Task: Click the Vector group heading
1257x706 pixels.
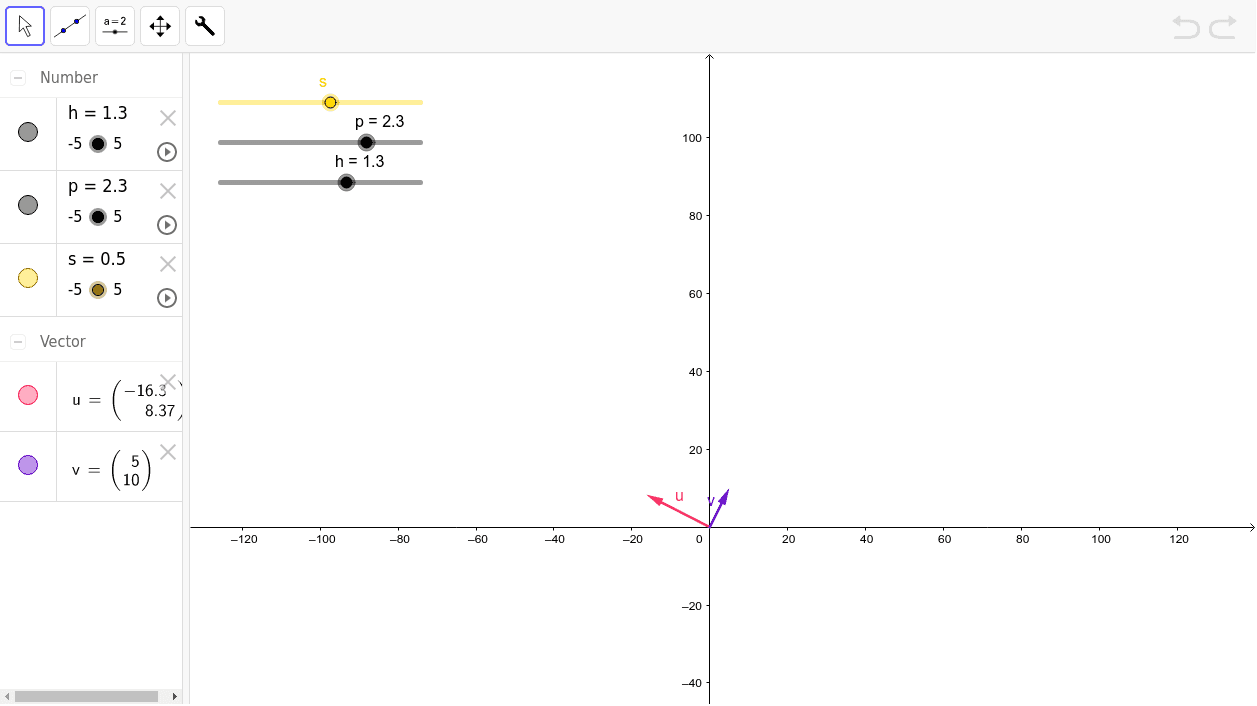Action: tap(63, 341)
